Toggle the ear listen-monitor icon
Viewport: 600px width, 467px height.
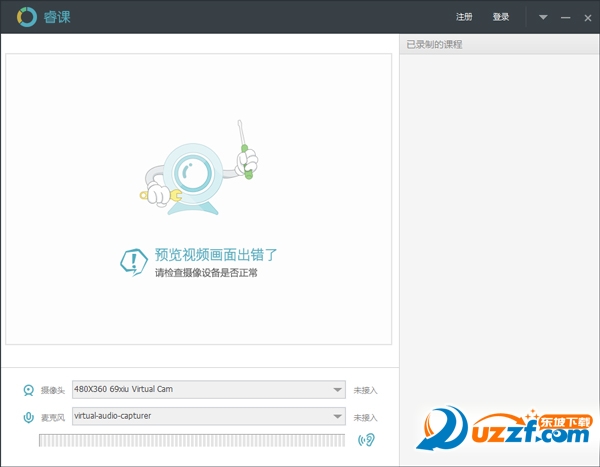[x=366, y=440]
